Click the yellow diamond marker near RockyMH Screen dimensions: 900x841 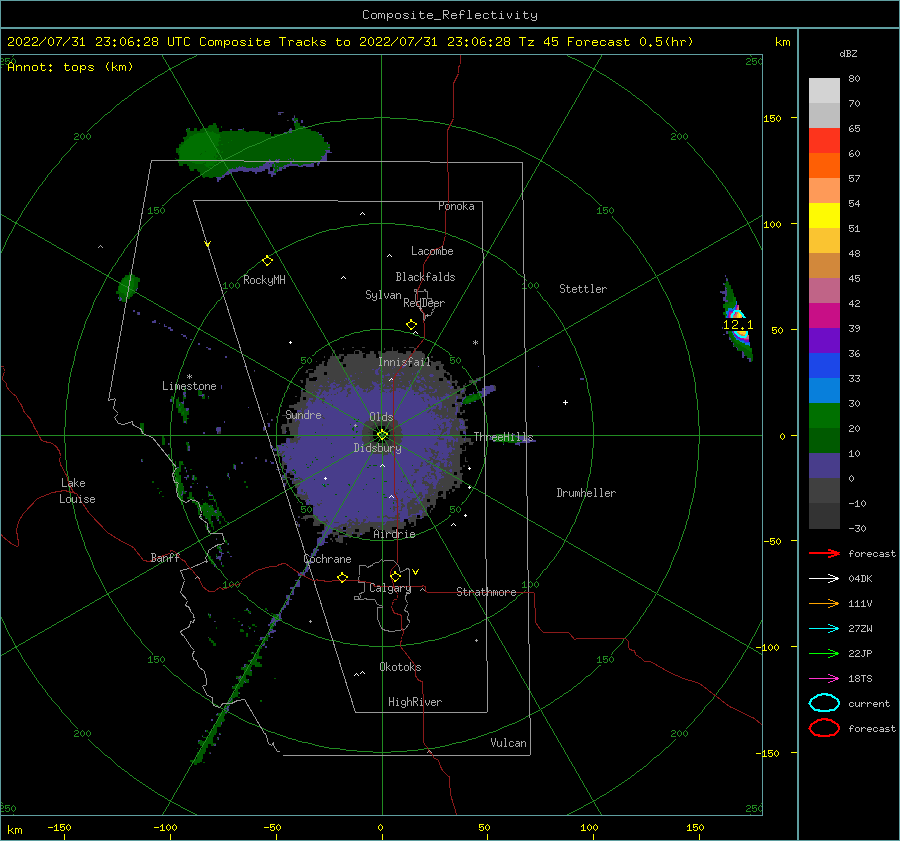point(267,261)
